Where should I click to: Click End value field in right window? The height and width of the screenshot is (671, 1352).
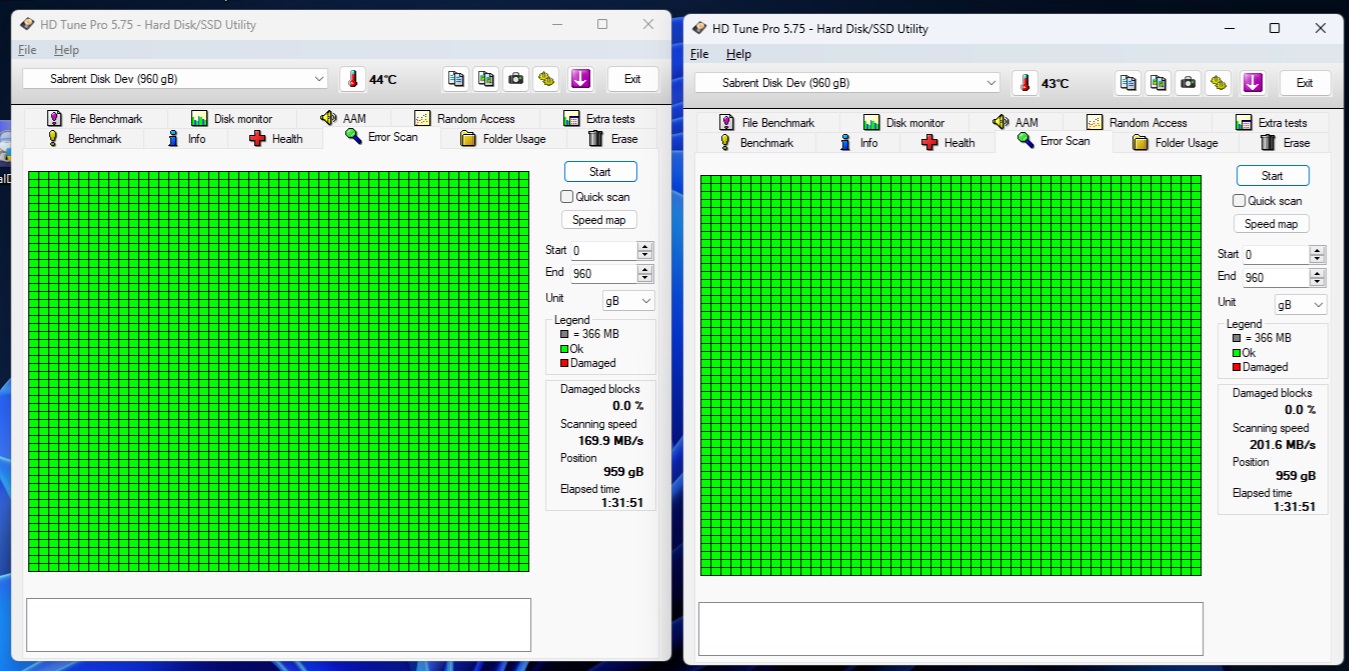tap(1275, 278)
